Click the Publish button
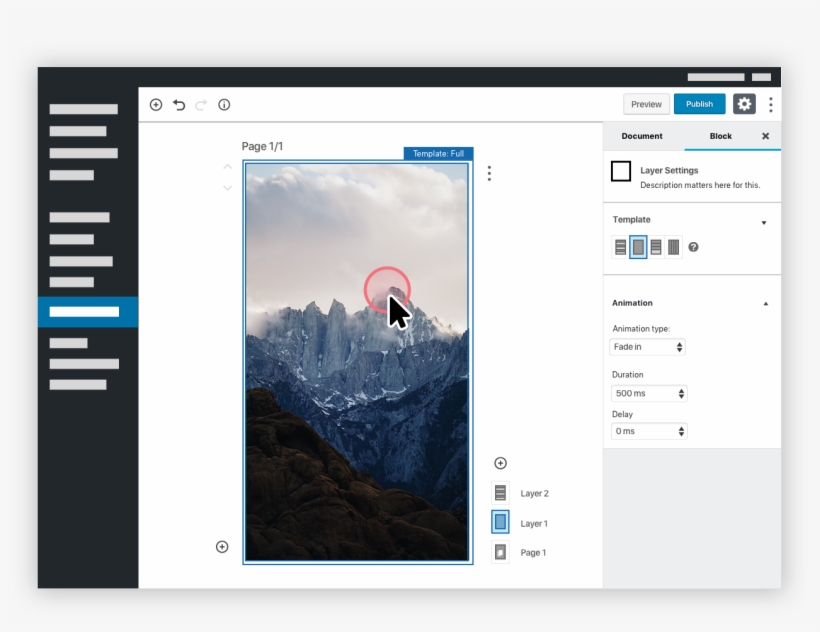The height and width of the screenshot is (632, 820). [x=699, y=104]
